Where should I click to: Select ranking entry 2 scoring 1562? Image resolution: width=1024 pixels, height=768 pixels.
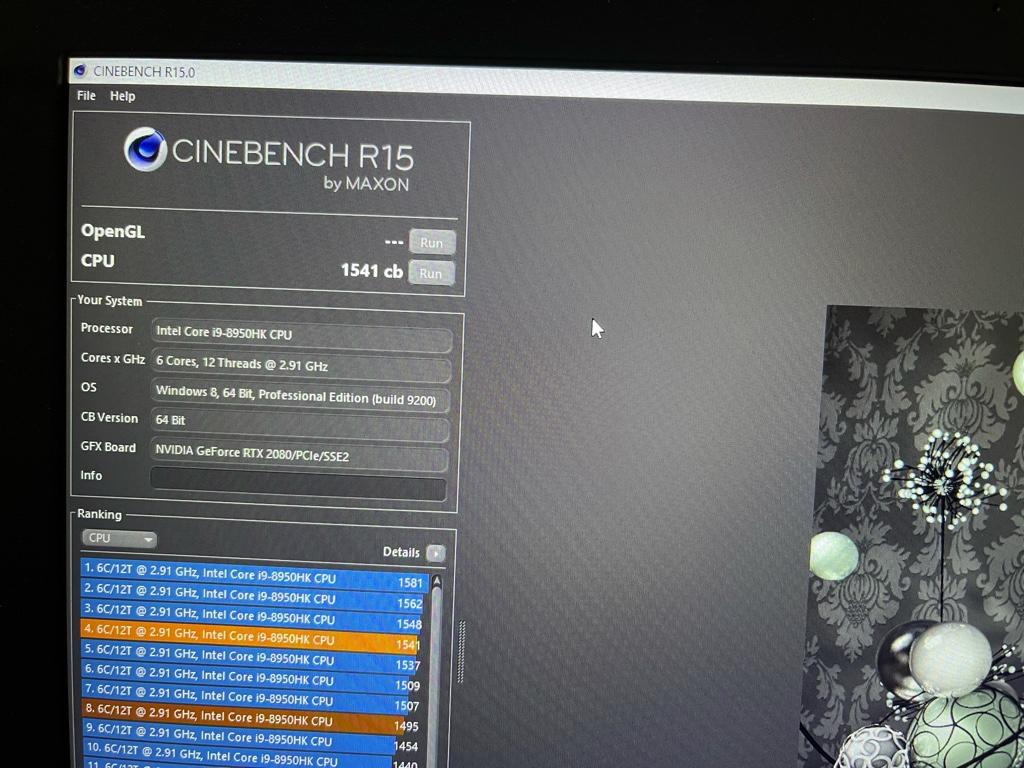(253, 596)
